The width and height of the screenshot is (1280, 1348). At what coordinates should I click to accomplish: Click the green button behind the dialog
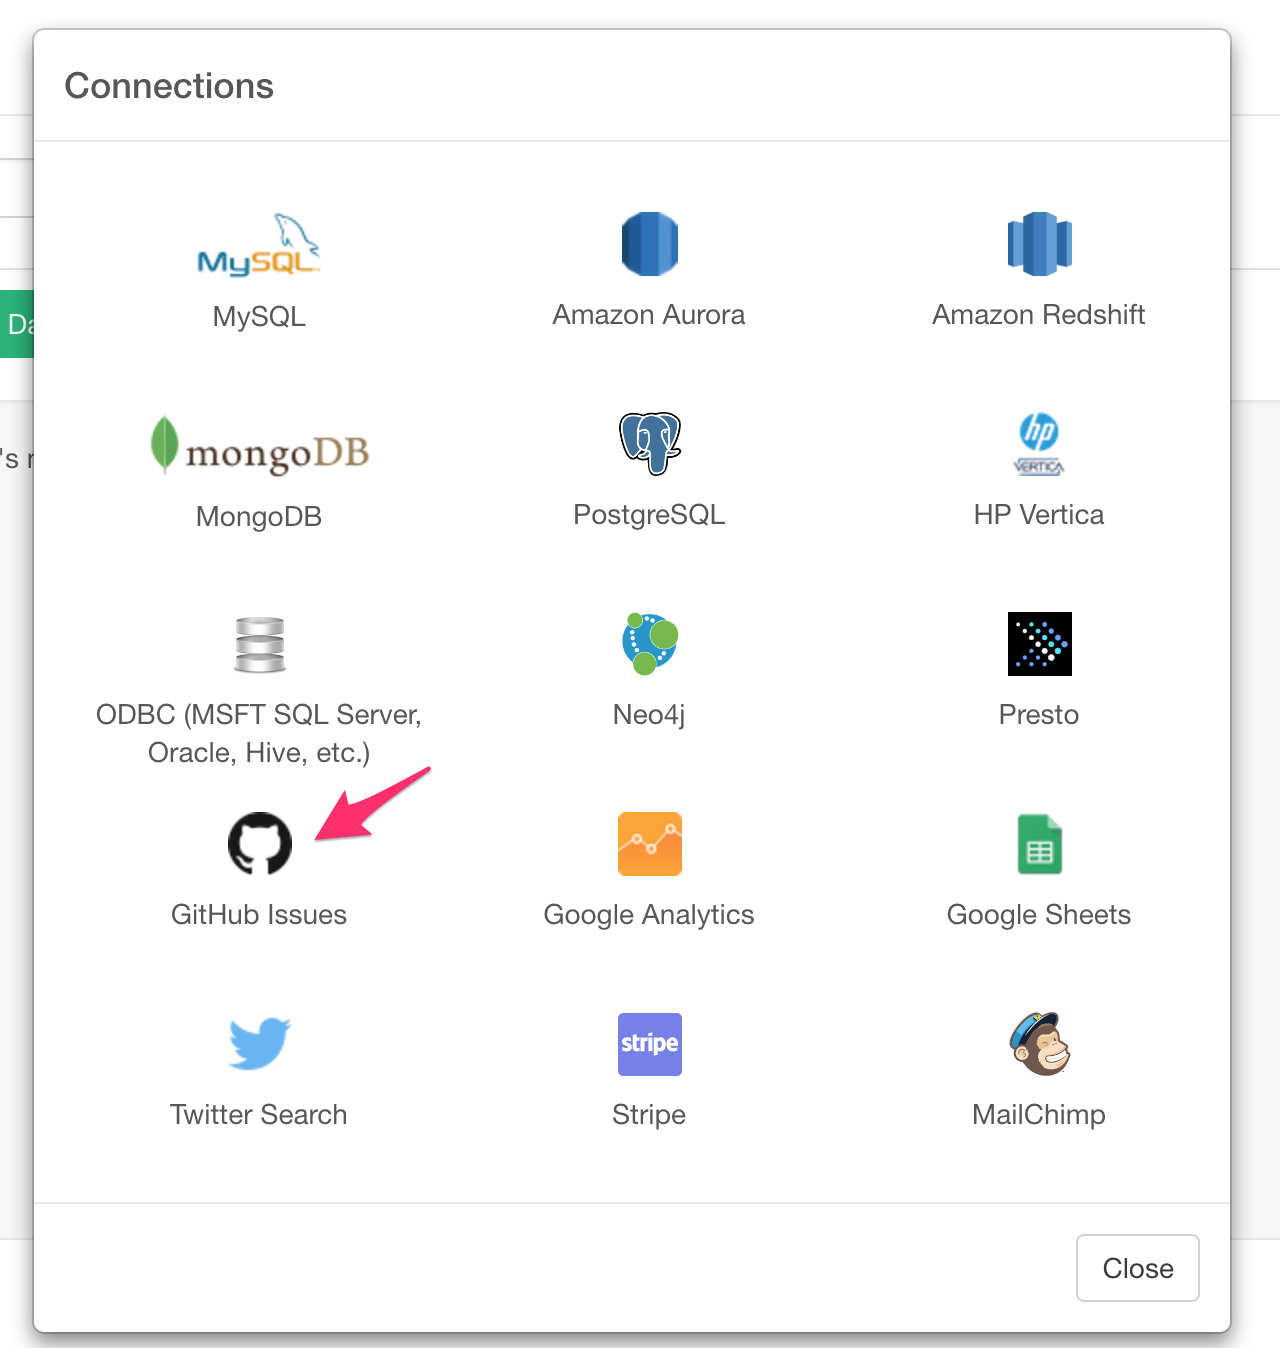pyautogui.click(x=17, y=324)
